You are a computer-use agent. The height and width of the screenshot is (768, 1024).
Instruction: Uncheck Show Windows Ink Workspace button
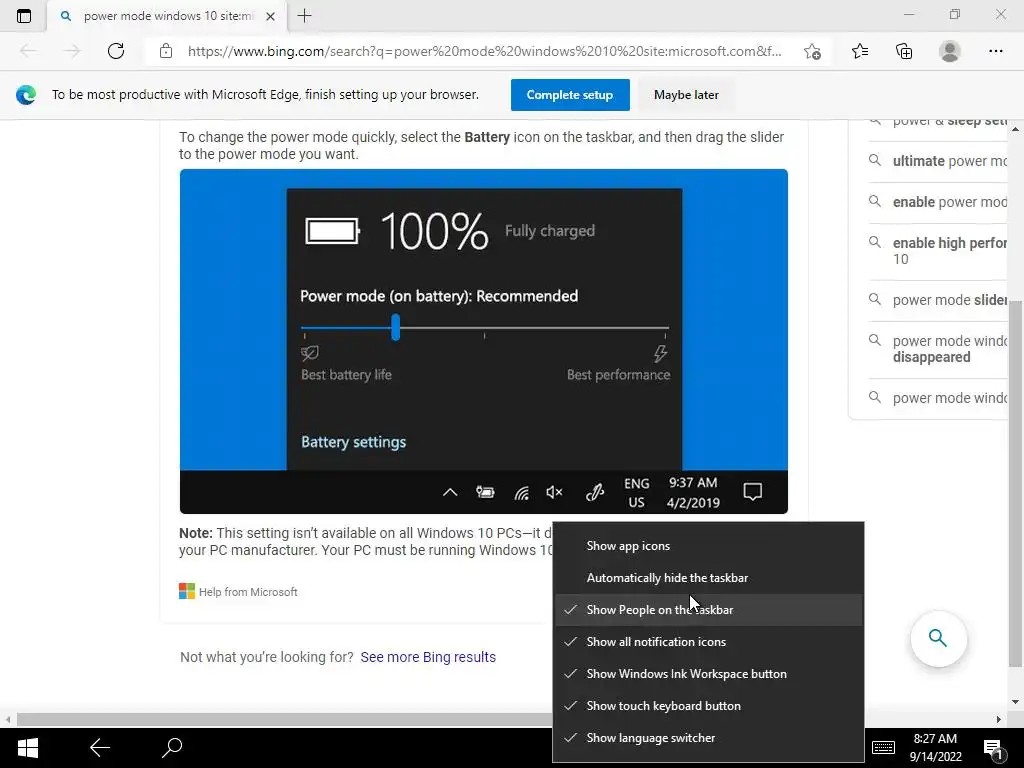709,674
